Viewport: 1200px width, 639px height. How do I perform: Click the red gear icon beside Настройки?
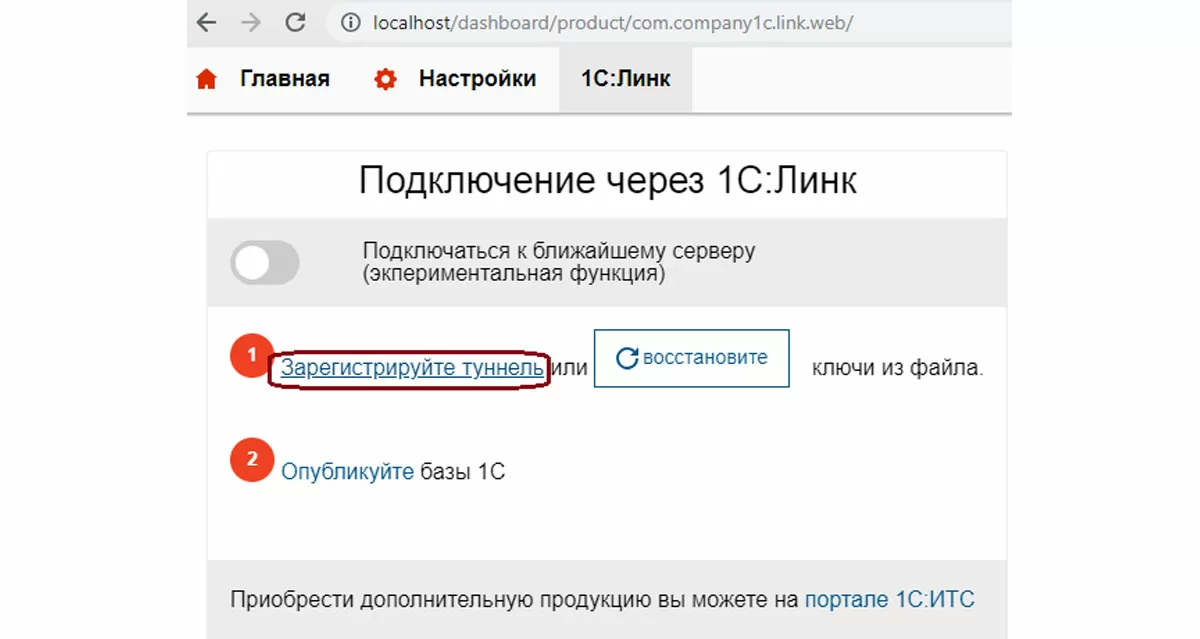[x=385, y=79]
